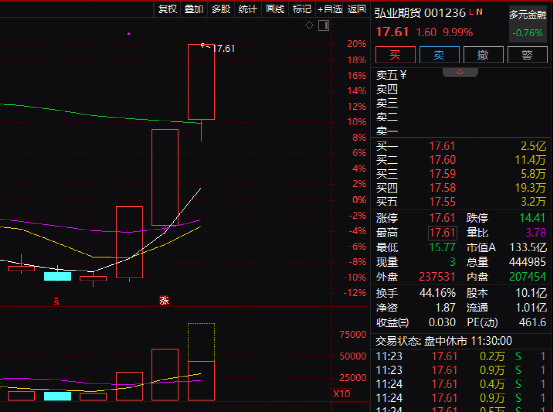Click the 涨停 limit-up price 17.61
This screenshot has height=412, width=553.
[x=442, y=218]
